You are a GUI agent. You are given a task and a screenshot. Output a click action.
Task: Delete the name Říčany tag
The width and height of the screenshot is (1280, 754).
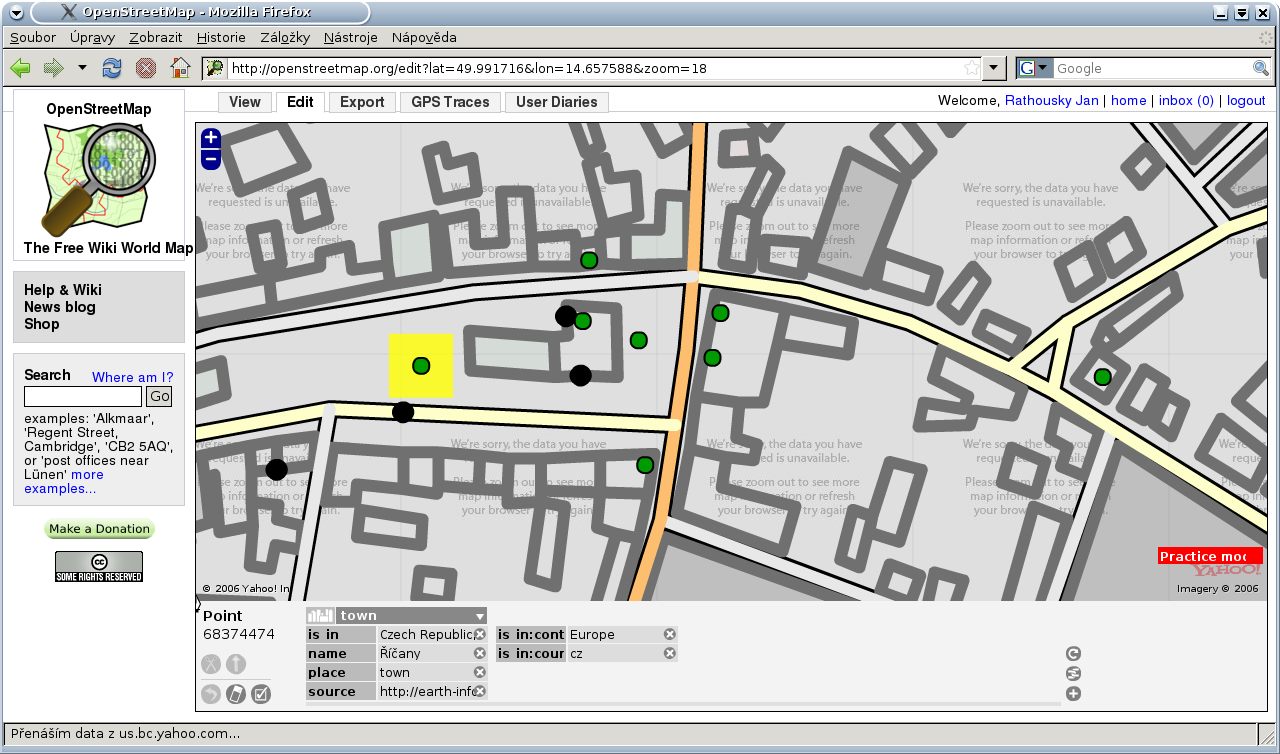click(x=480, y=653)
